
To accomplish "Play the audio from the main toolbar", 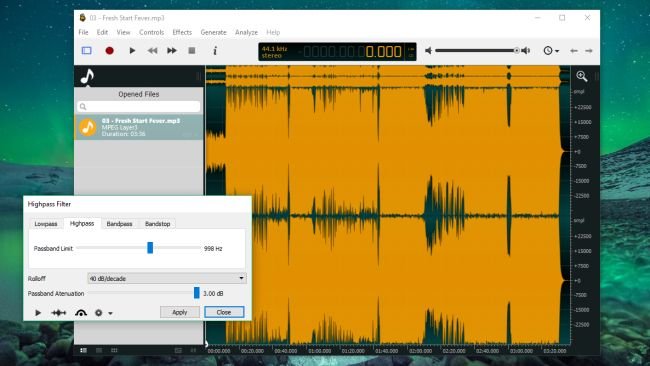I will tap(132, 51).
